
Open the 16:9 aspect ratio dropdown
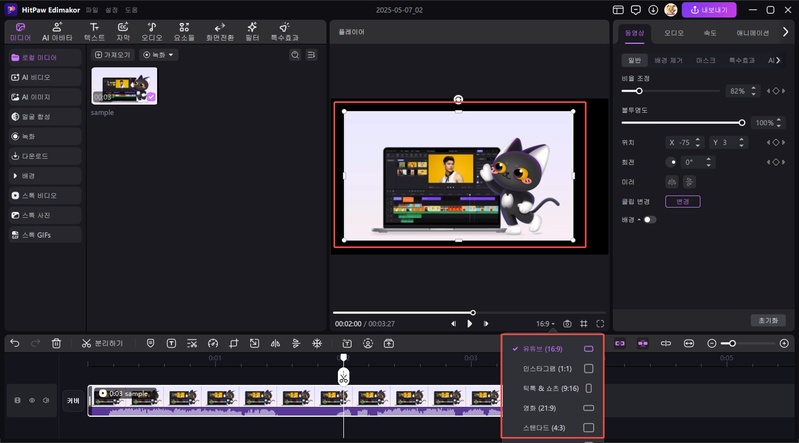(545, 324)
